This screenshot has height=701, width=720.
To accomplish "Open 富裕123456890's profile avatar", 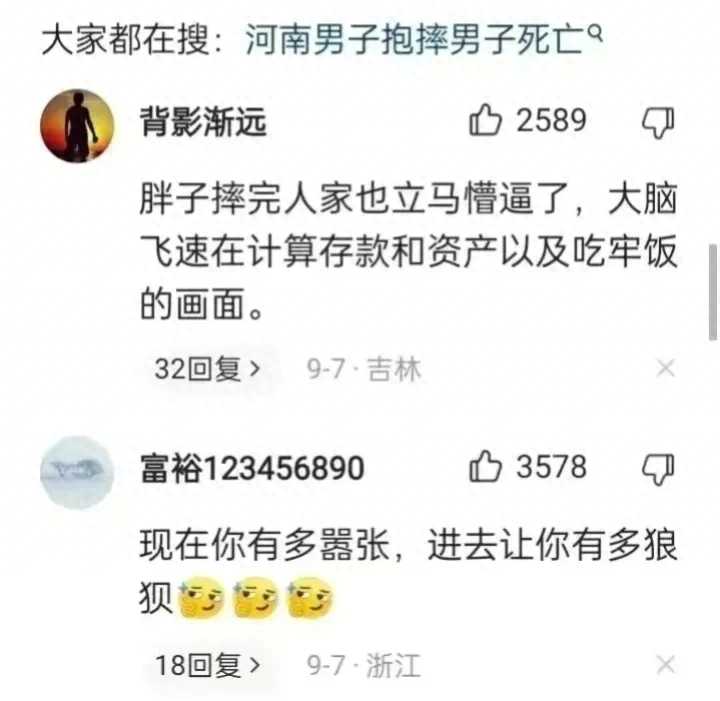I will [77, 472].
